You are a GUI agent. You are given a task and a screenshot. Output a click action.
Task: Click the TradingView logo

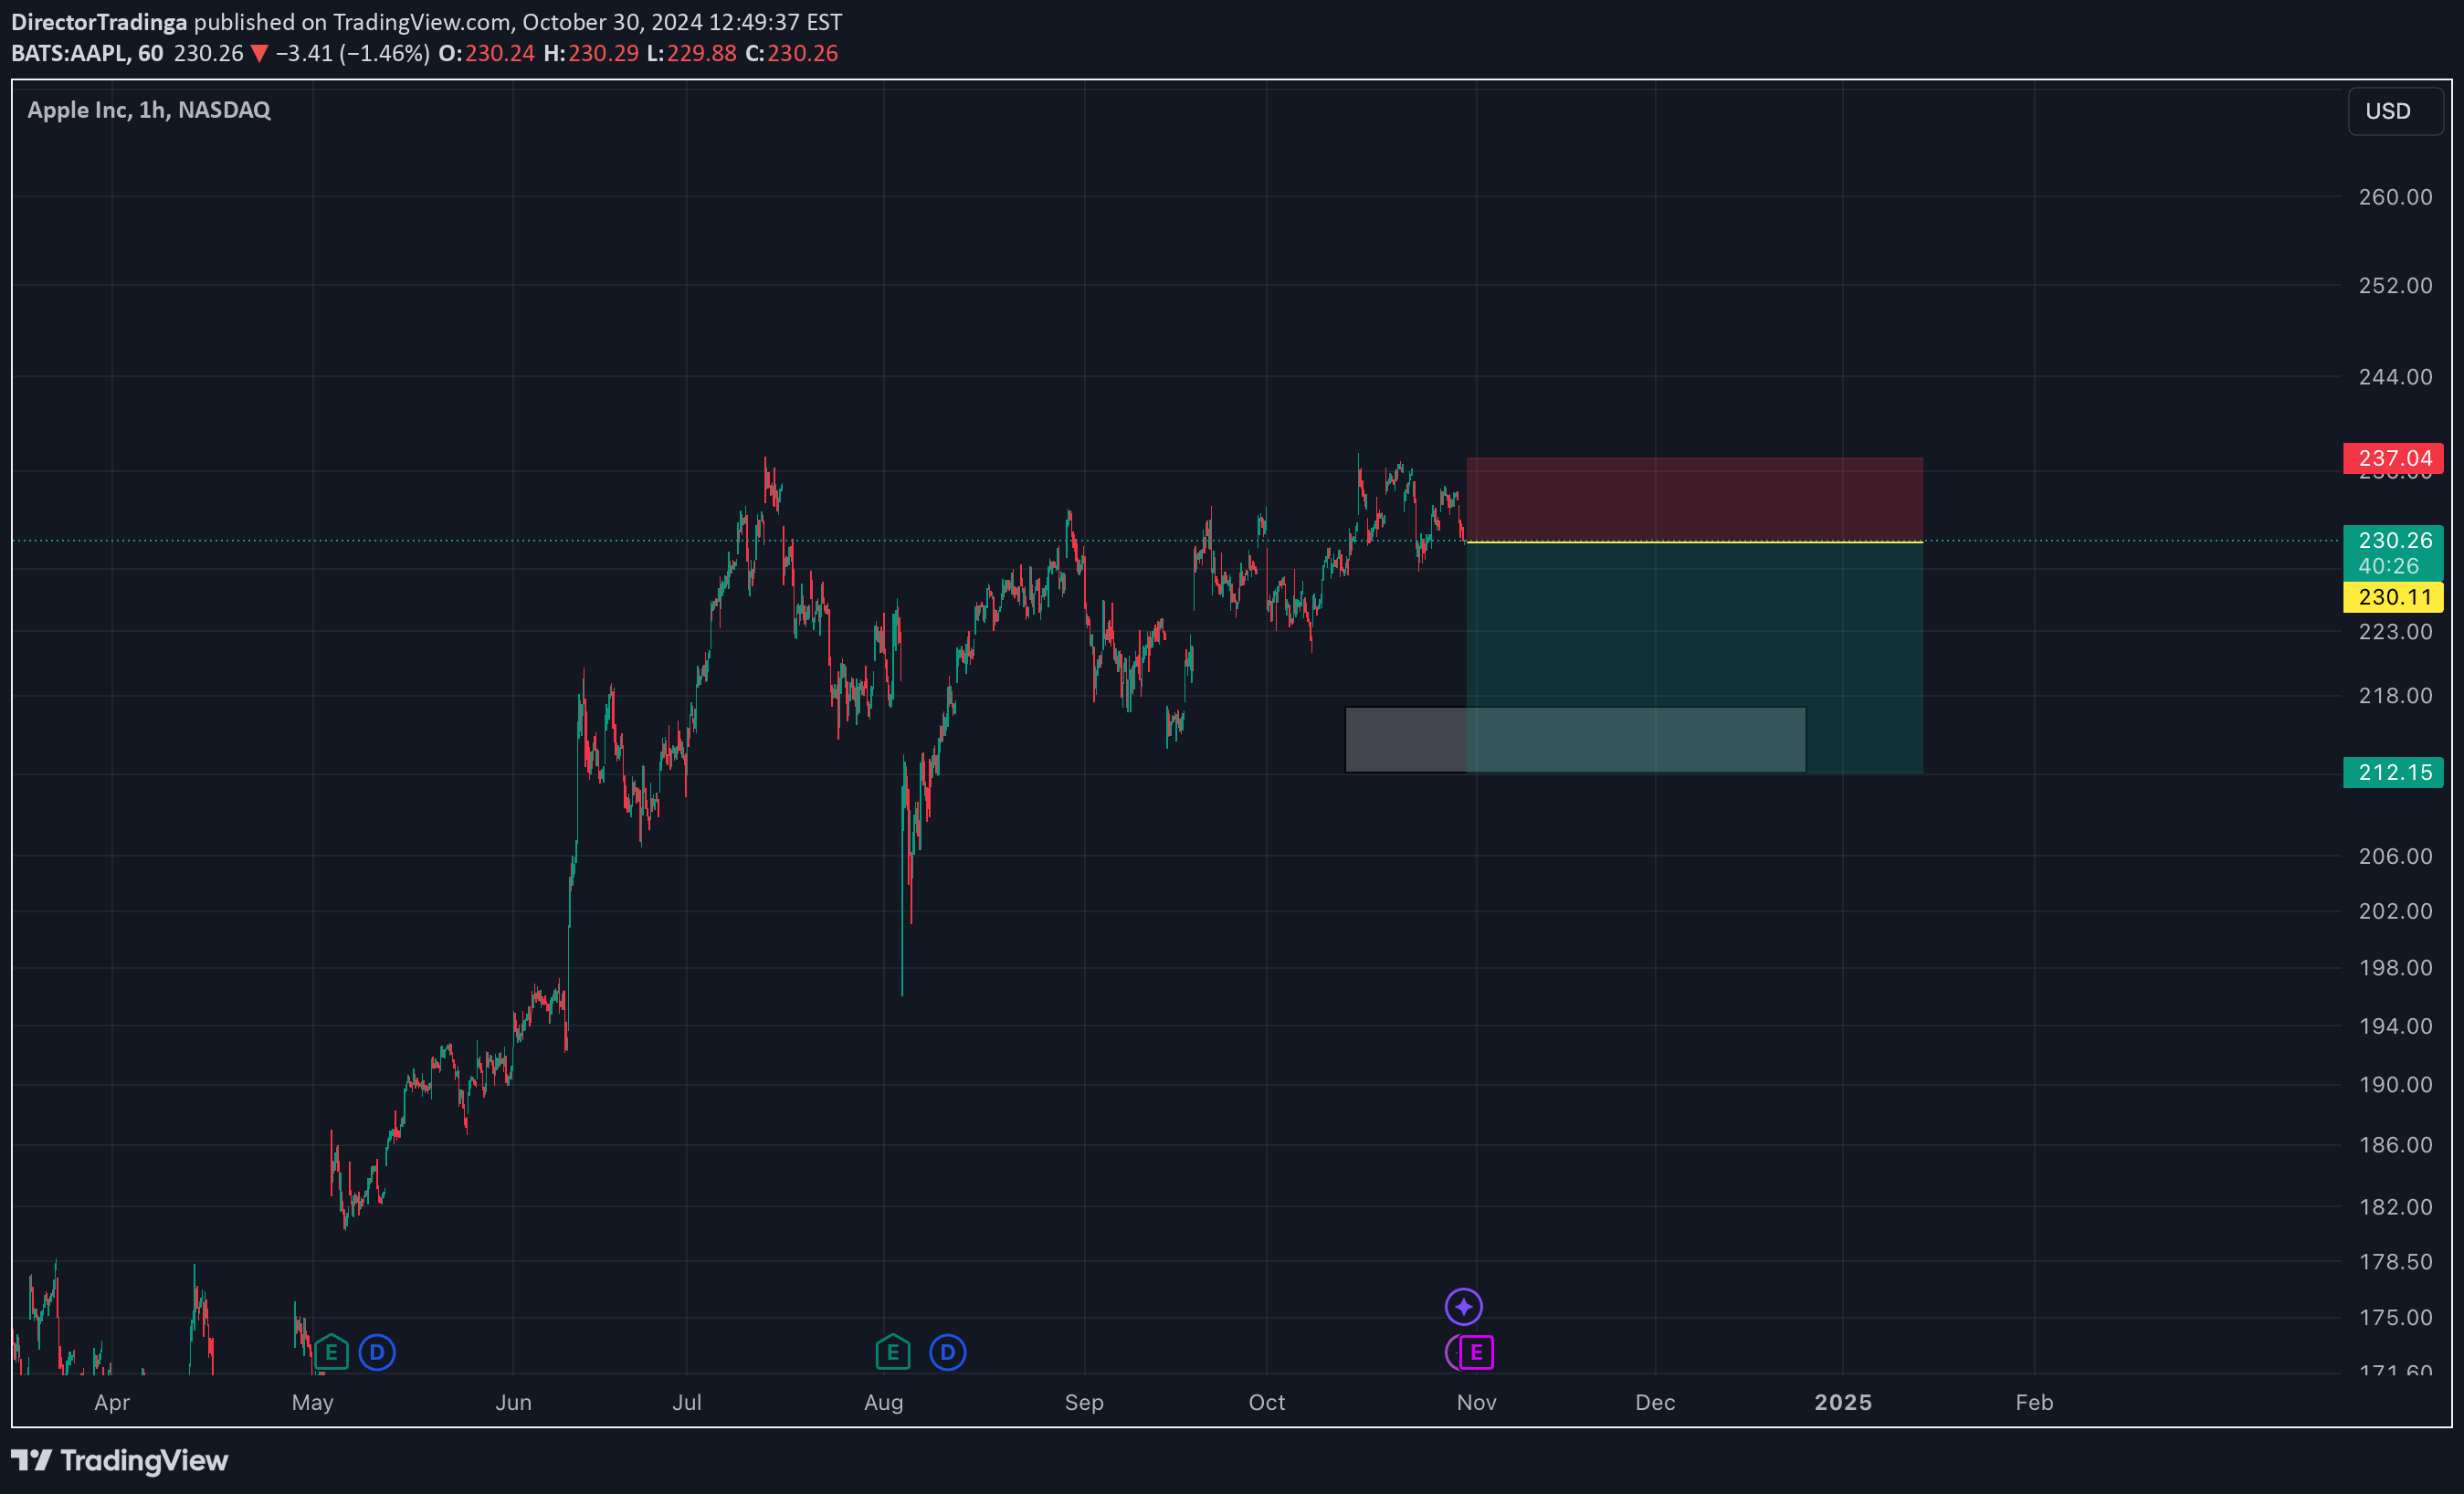120,1461
